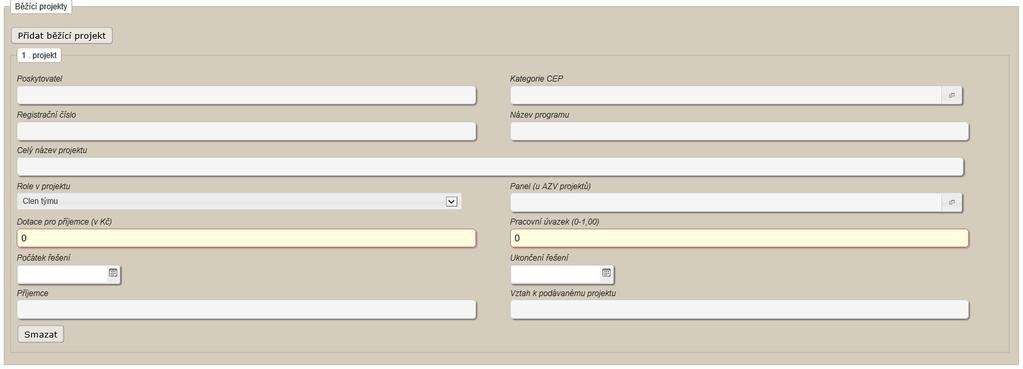Select the Role v projektu combo box
This screenshot has height=369, width=1023.
(x=239, y=201)
